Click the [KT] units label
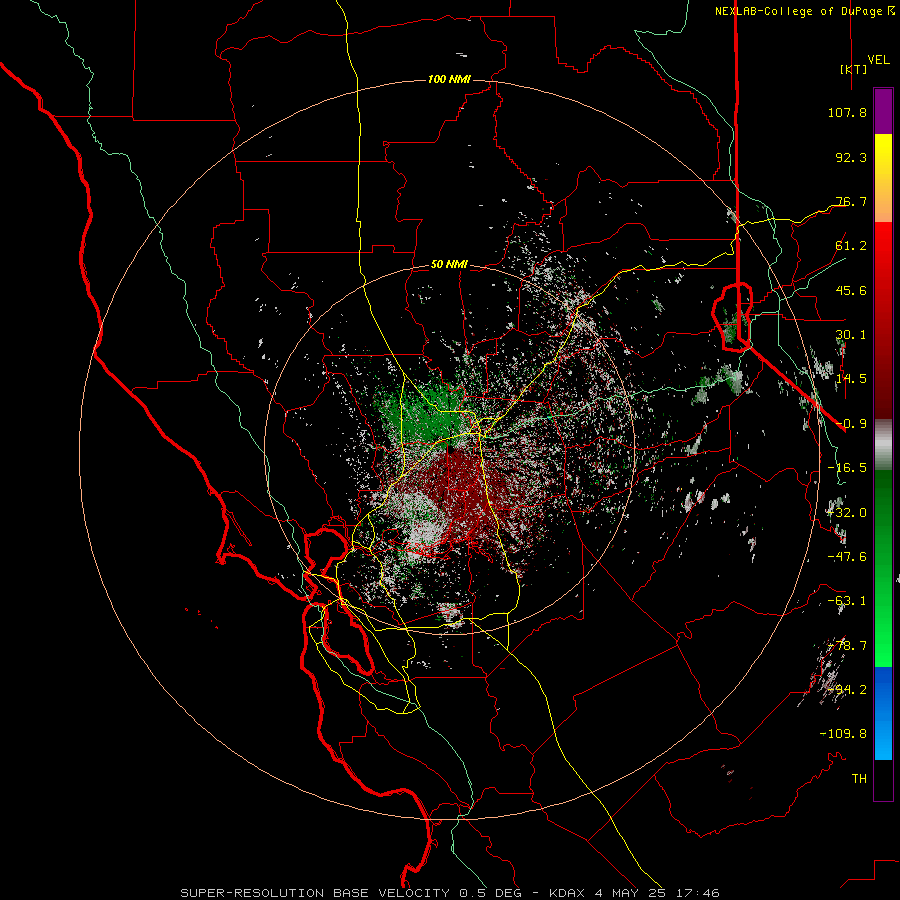Screen dimensions: 900x900 853,69
